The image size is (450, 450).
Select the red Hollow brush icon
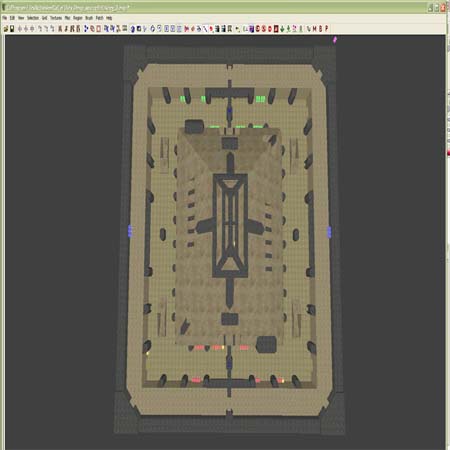click(x=99, y=29)
